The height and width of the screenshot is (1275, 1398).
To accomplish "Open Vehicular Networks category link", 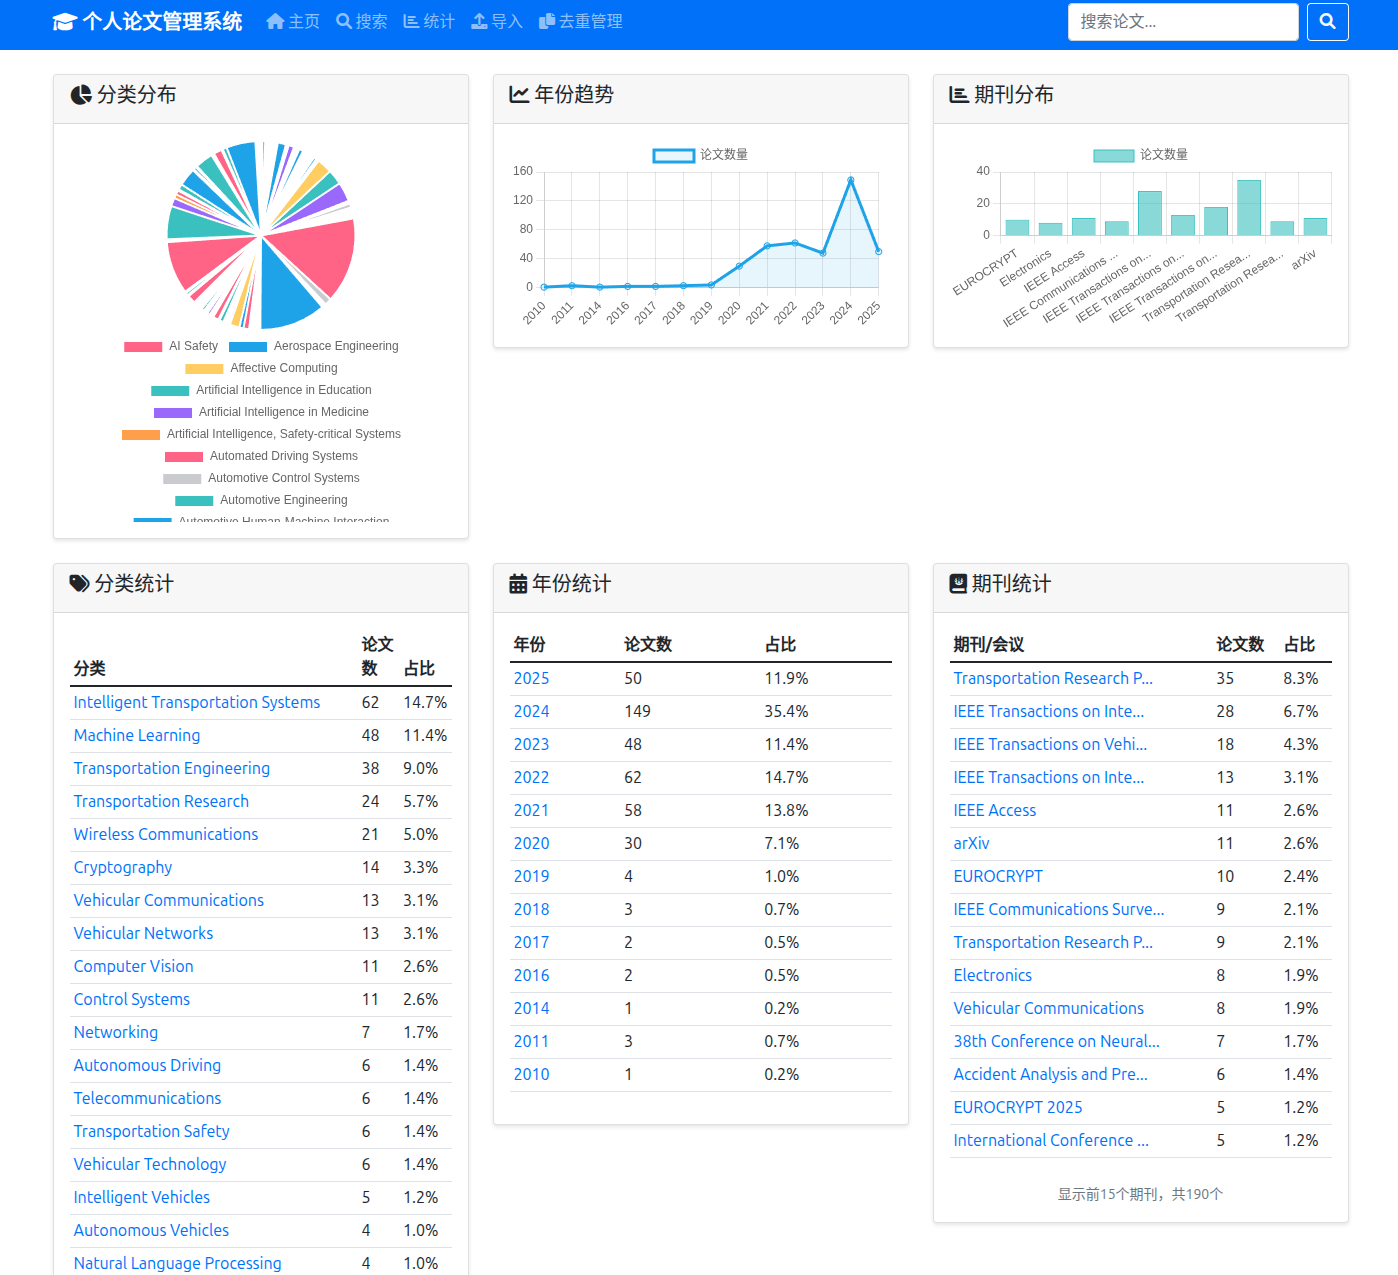I will tap(144, 934).
